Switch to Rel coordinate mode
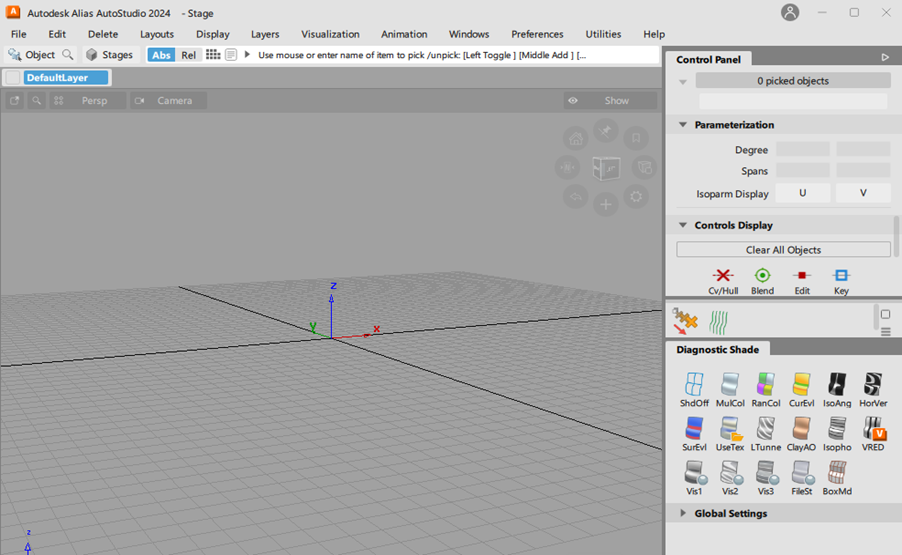Screen dimensions: 902x555 (x=188, y=55)
